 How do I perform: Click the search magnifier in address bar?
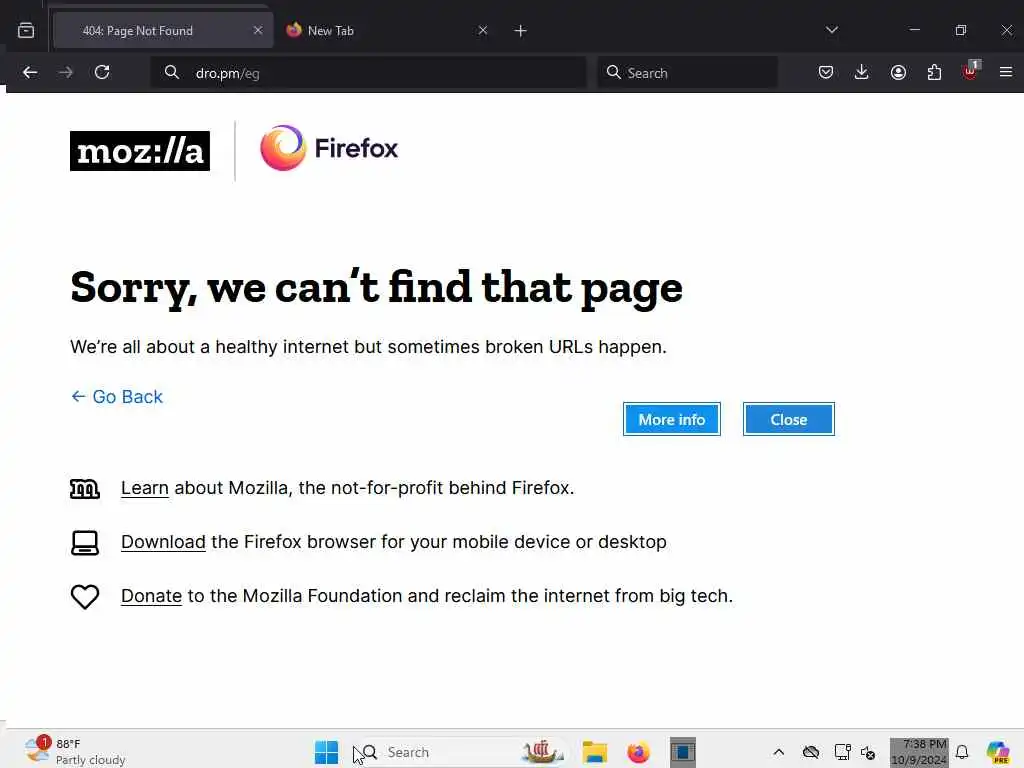pyautogui.click(x=171, y=72)
